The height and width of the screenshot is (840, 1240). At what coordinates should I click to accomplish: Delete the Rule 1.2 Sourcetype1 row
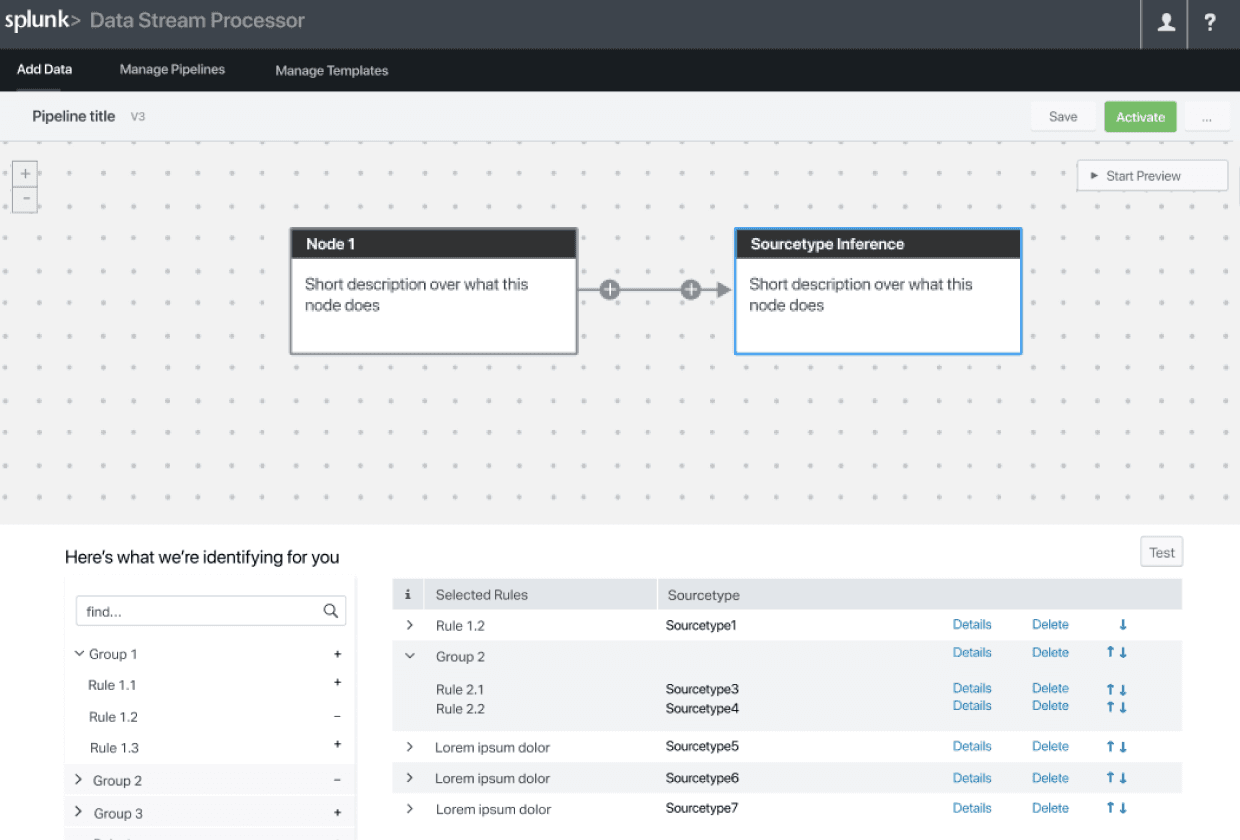pos(1050,624)
